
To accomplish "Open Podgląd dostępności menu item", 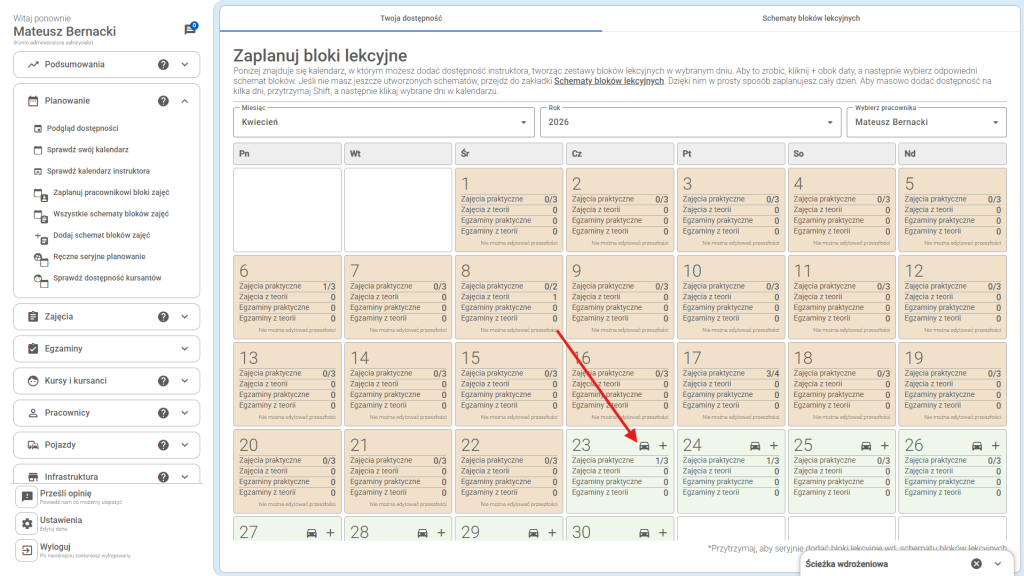I will 85,128.
